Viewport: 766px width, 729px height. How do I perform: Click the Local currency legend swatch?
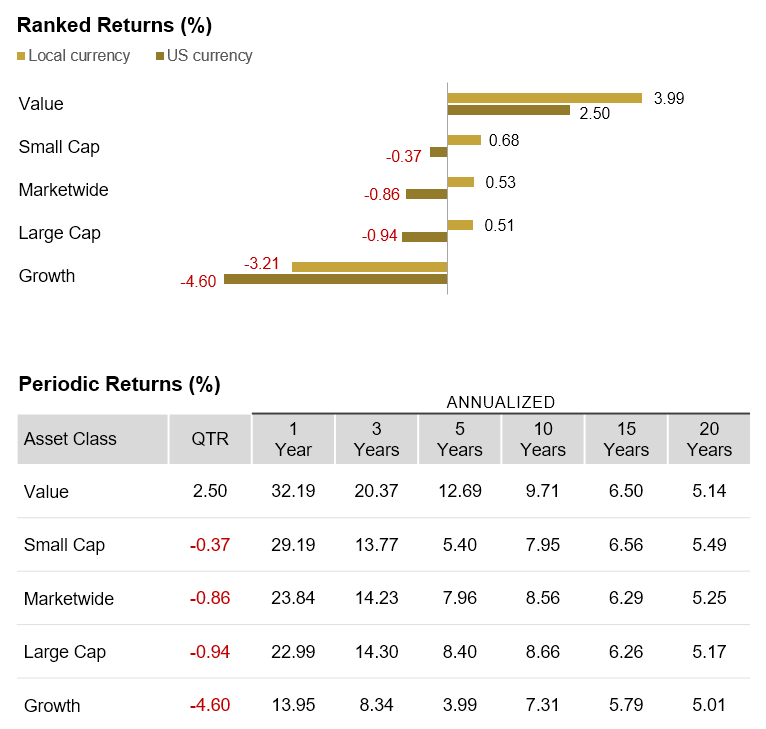pyautogui.click(x=22, y=56)
